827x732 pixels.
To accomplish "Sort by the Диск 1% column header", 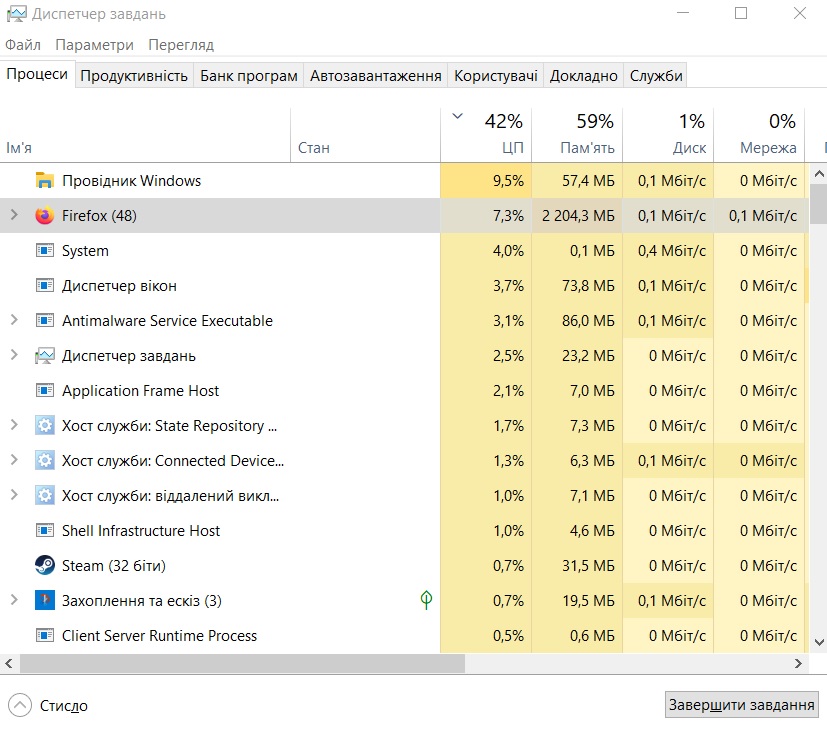I will (x=668, y=135).
